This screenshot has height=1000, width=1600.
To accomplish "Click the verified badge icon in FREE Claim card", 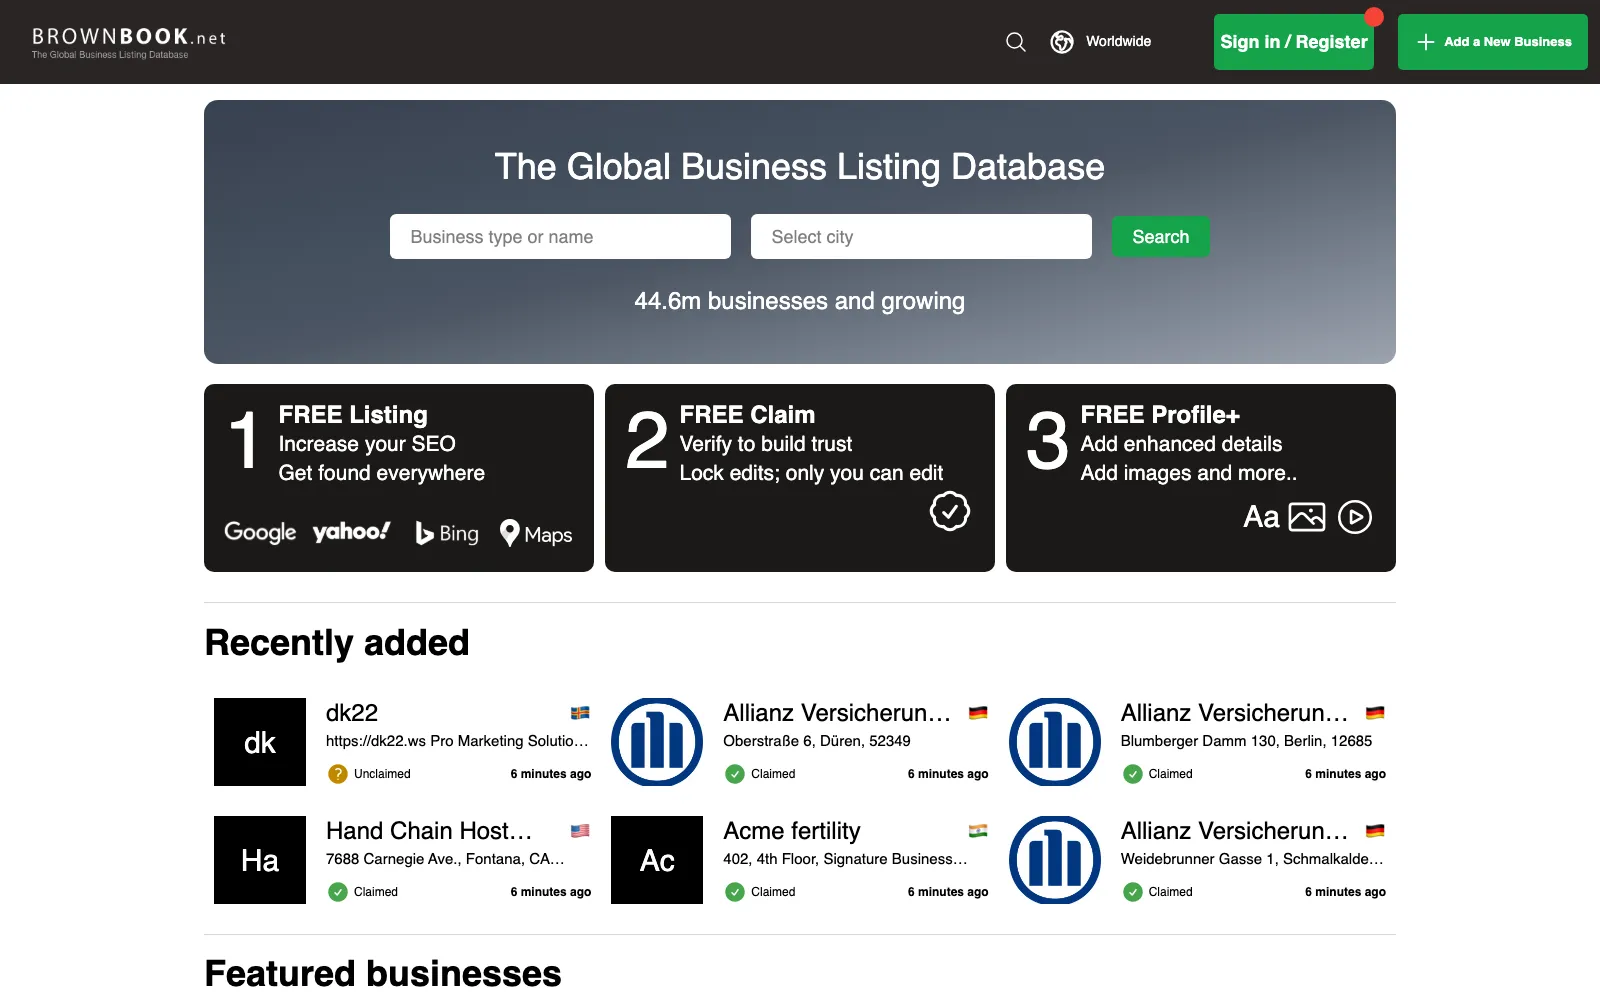I will click(950, 511).
